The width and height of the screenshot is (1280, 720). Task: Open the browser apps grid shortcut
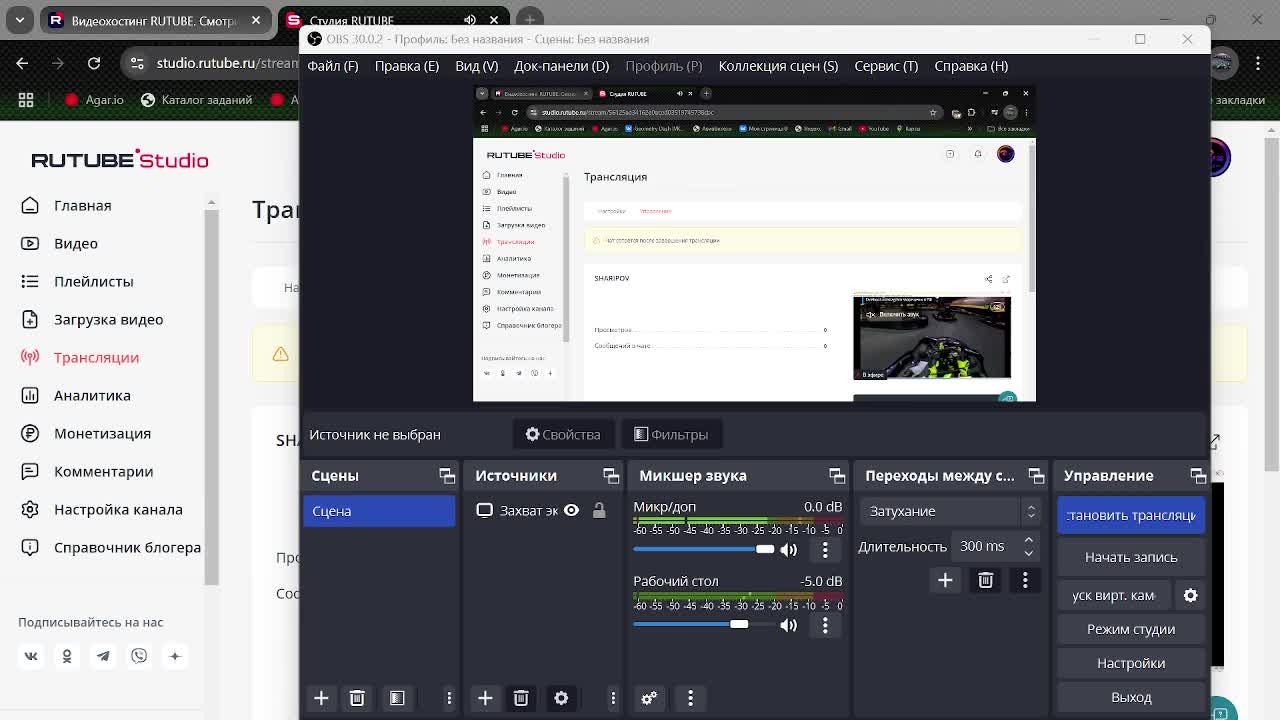(x=26, y=100)
